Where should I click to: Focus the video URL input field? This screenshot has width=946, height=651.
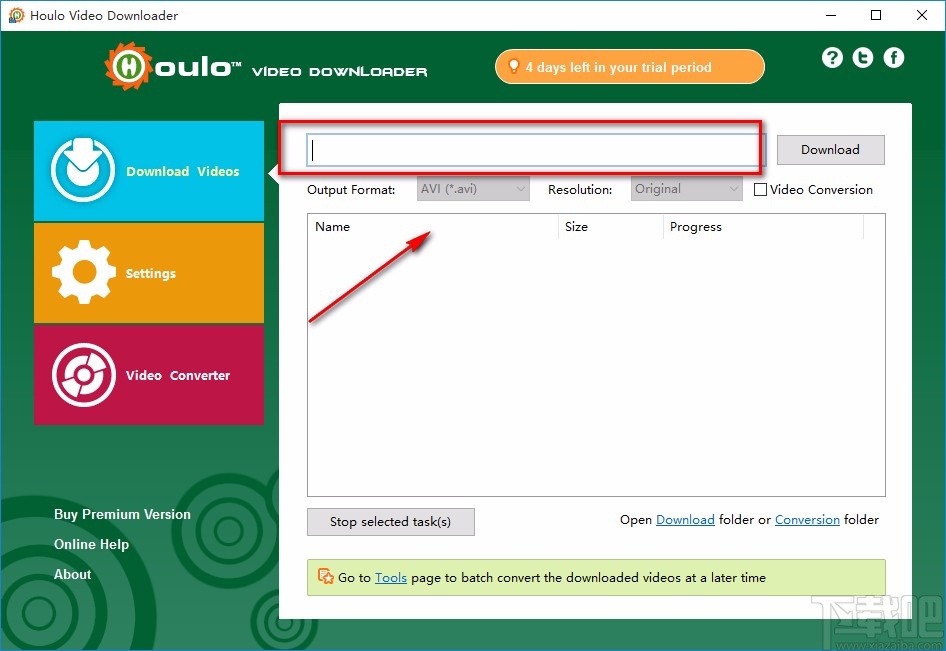pos(536,150)
